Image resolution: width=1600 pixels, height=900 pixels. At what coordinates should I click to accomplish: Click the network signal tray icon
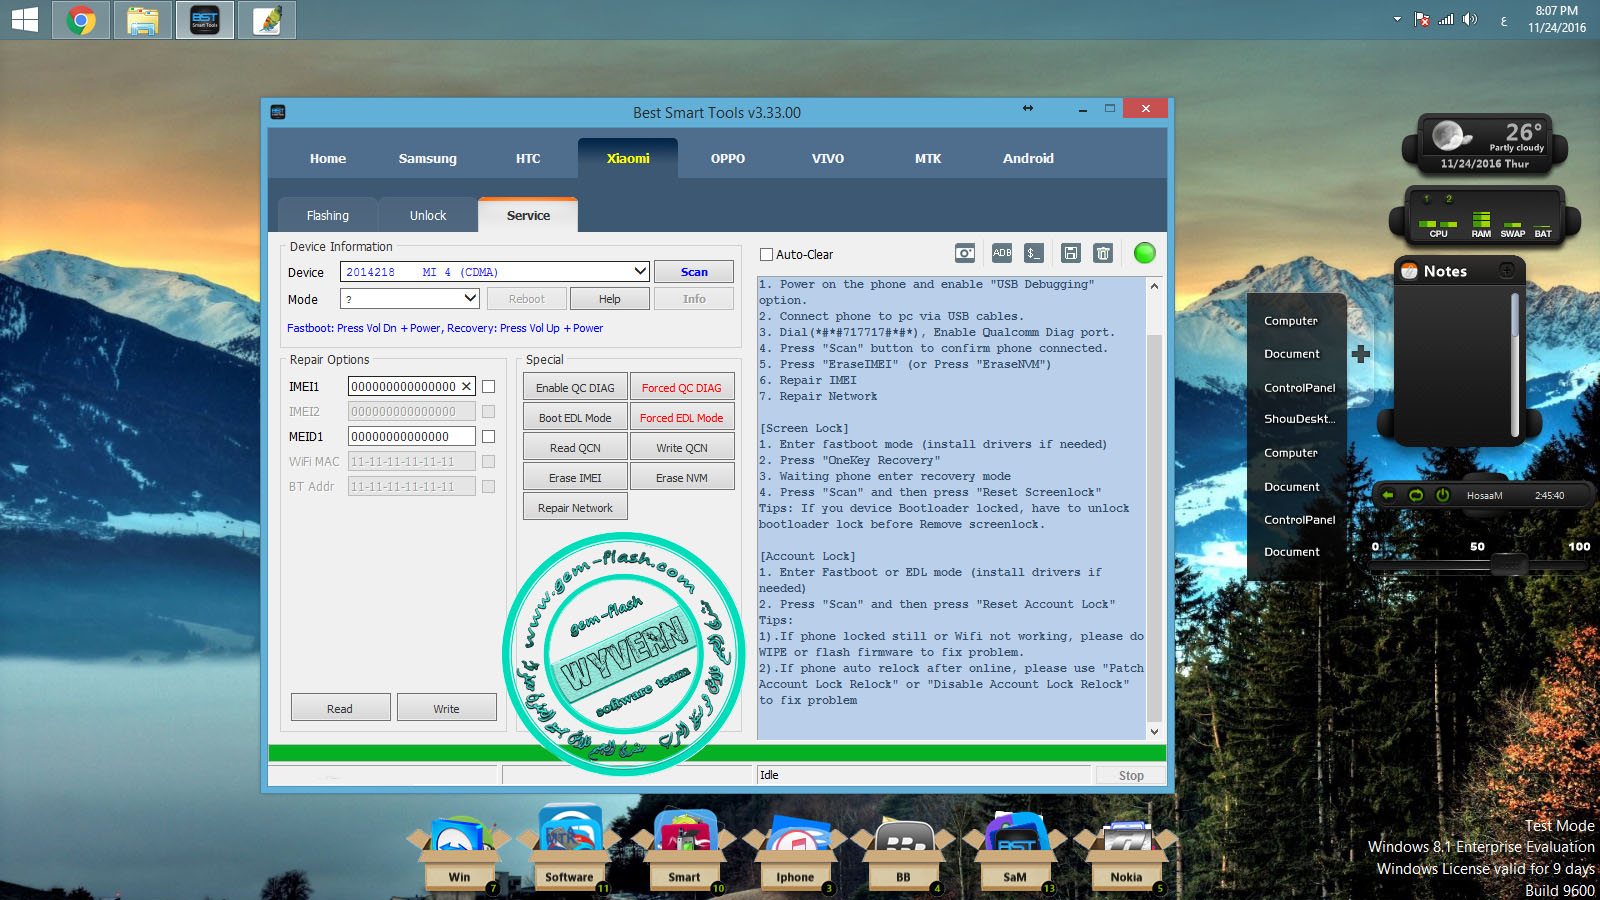point(1446,19)
